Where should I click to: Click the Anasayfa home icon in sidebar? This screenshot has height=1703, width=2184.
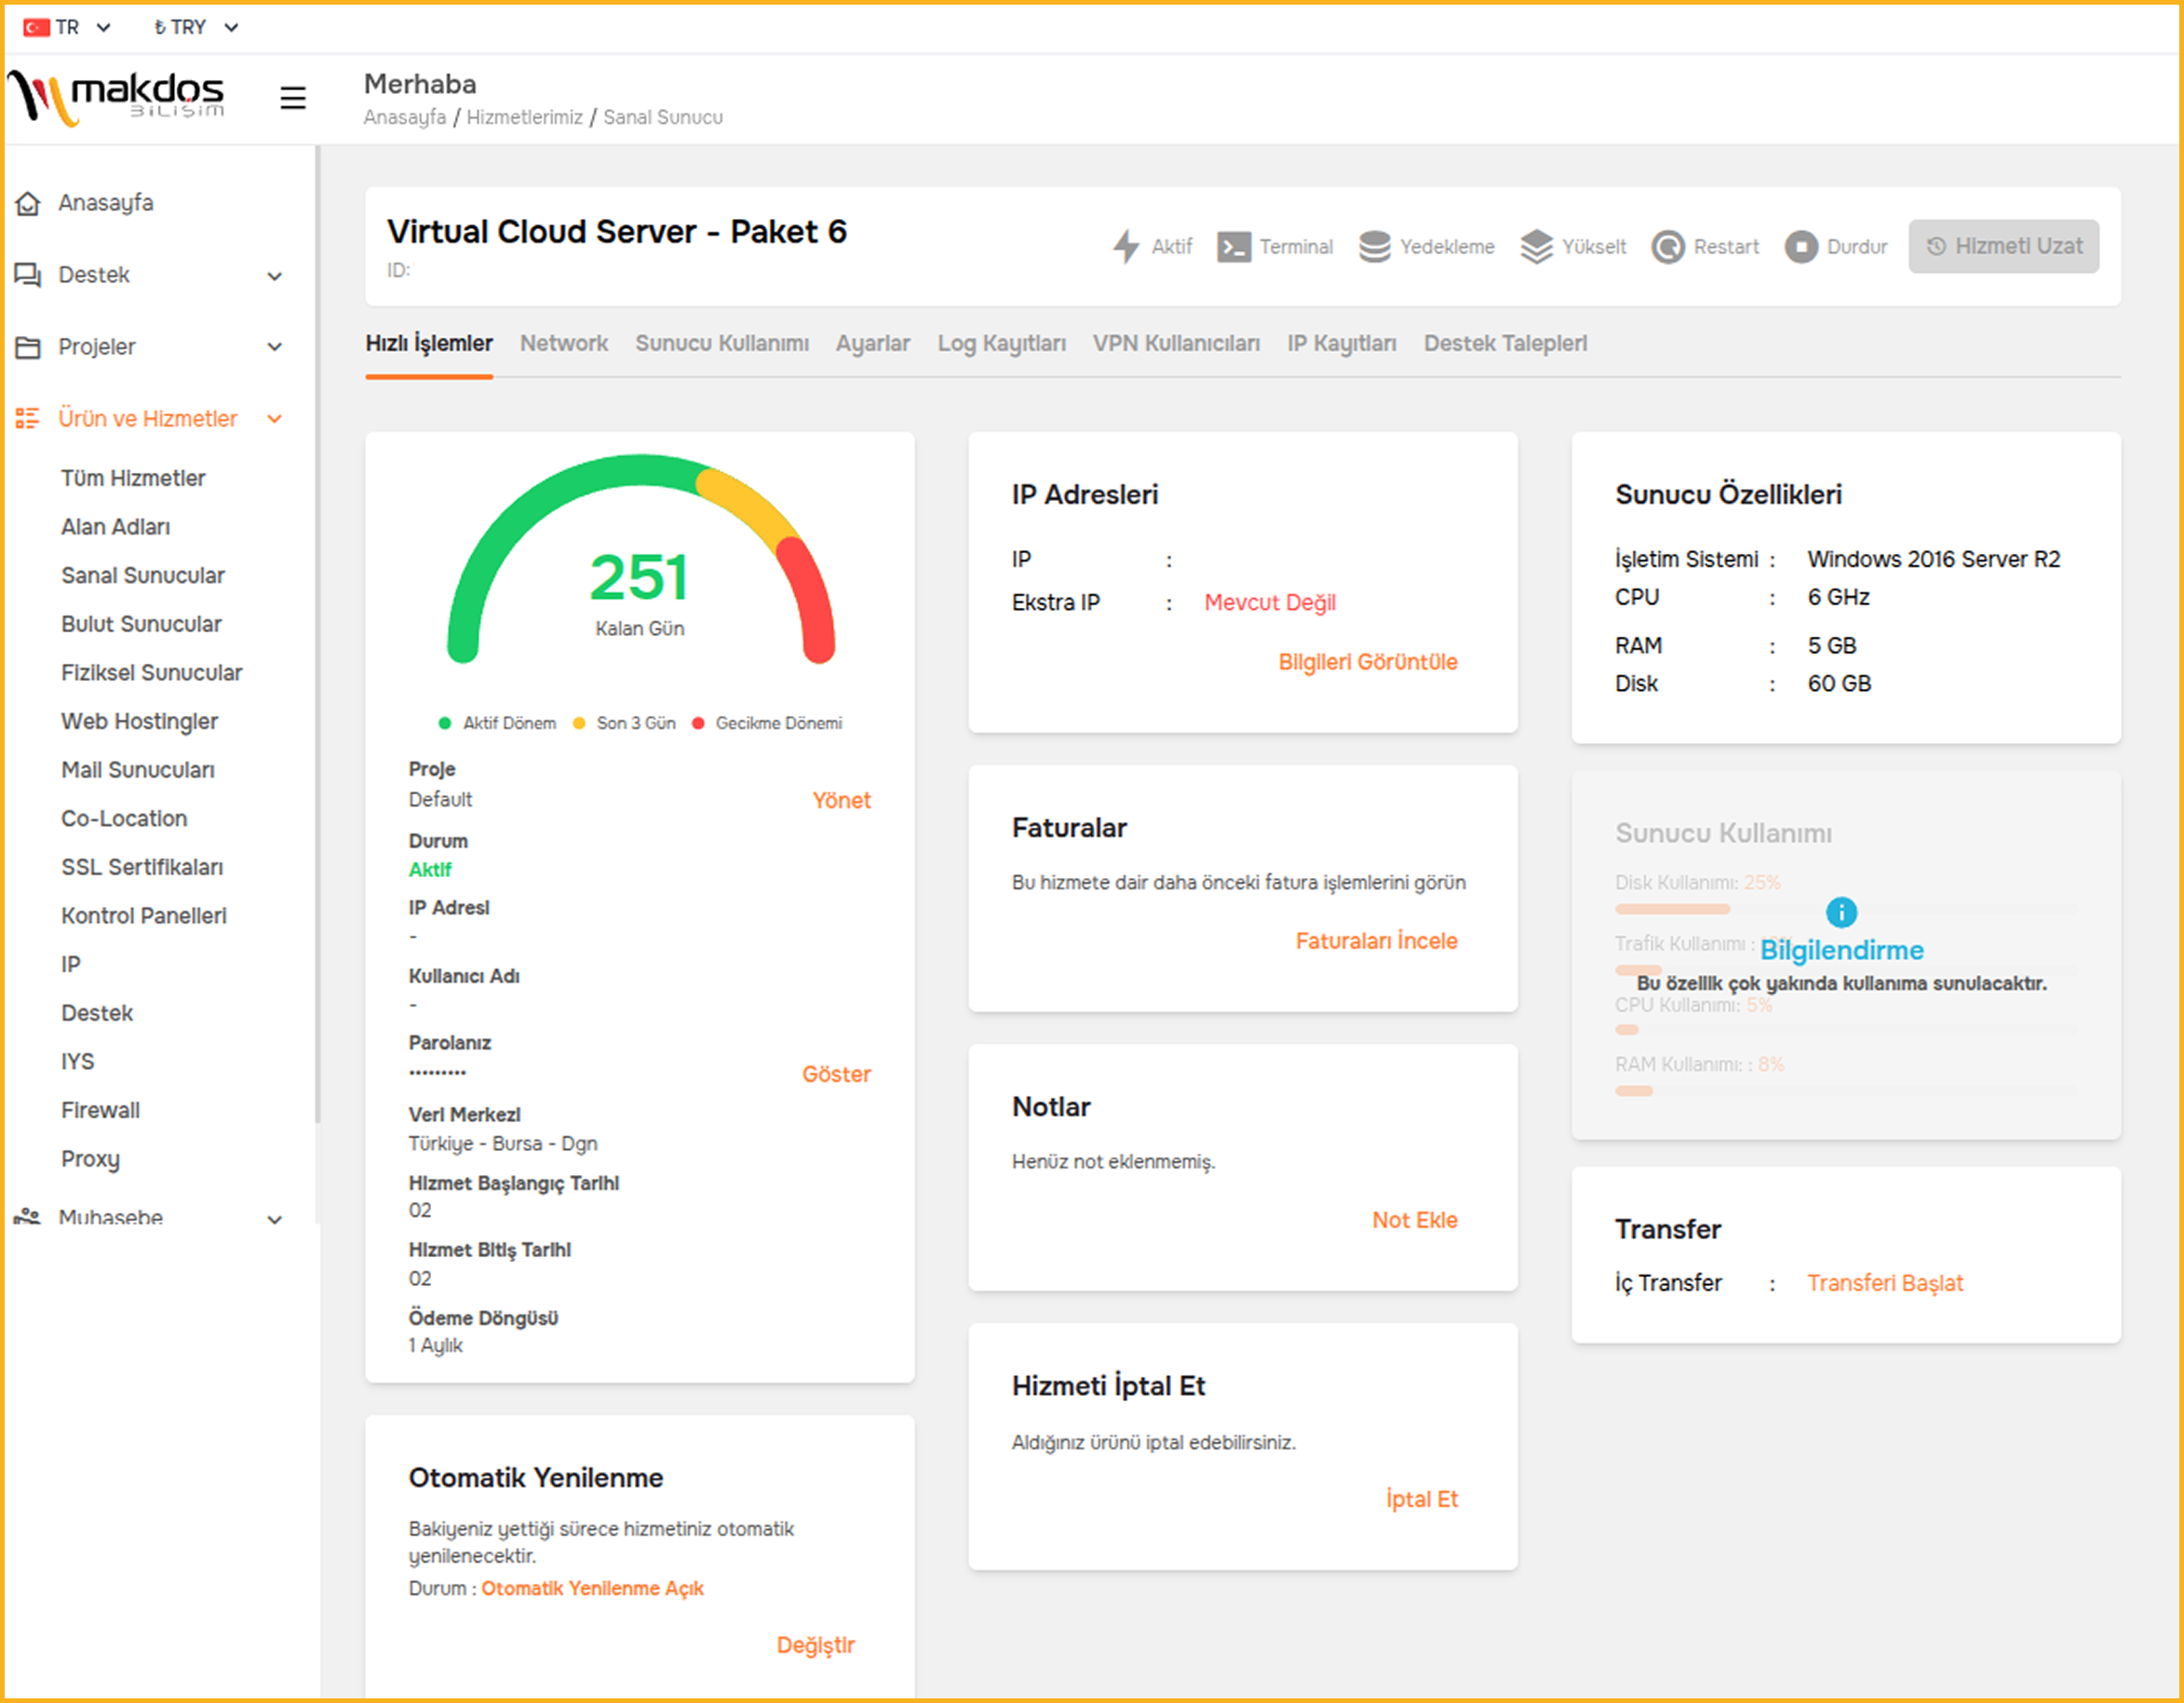pos(28,203)
